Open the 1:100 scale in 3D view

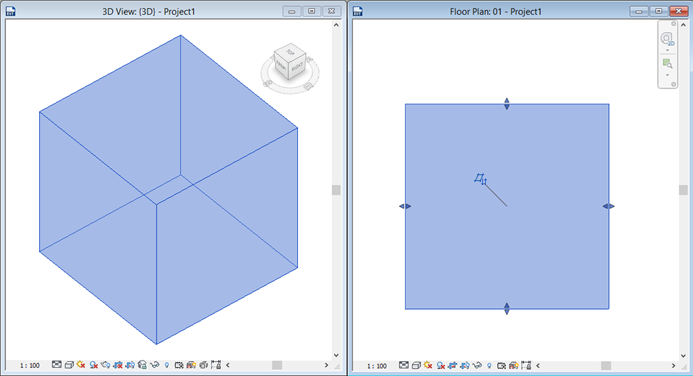[x=30, y=365]
